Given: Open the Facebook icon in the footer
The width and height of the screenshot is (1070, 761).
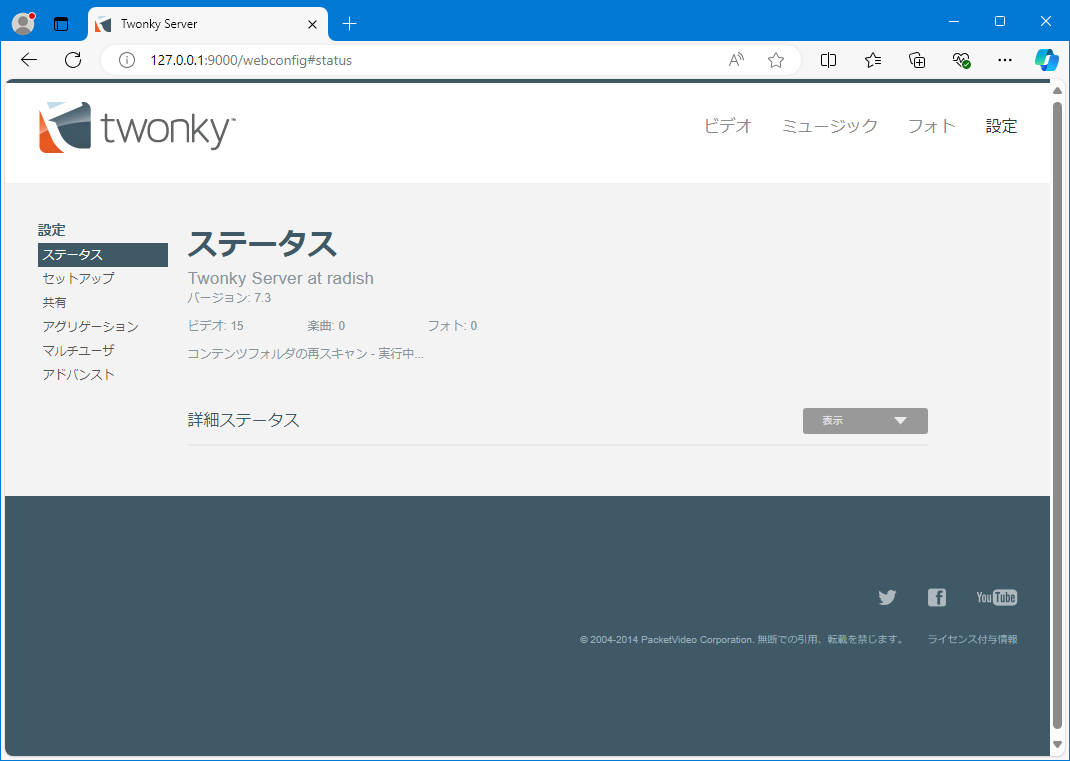Looking at the screenshot, I should [x=937, y=597].
